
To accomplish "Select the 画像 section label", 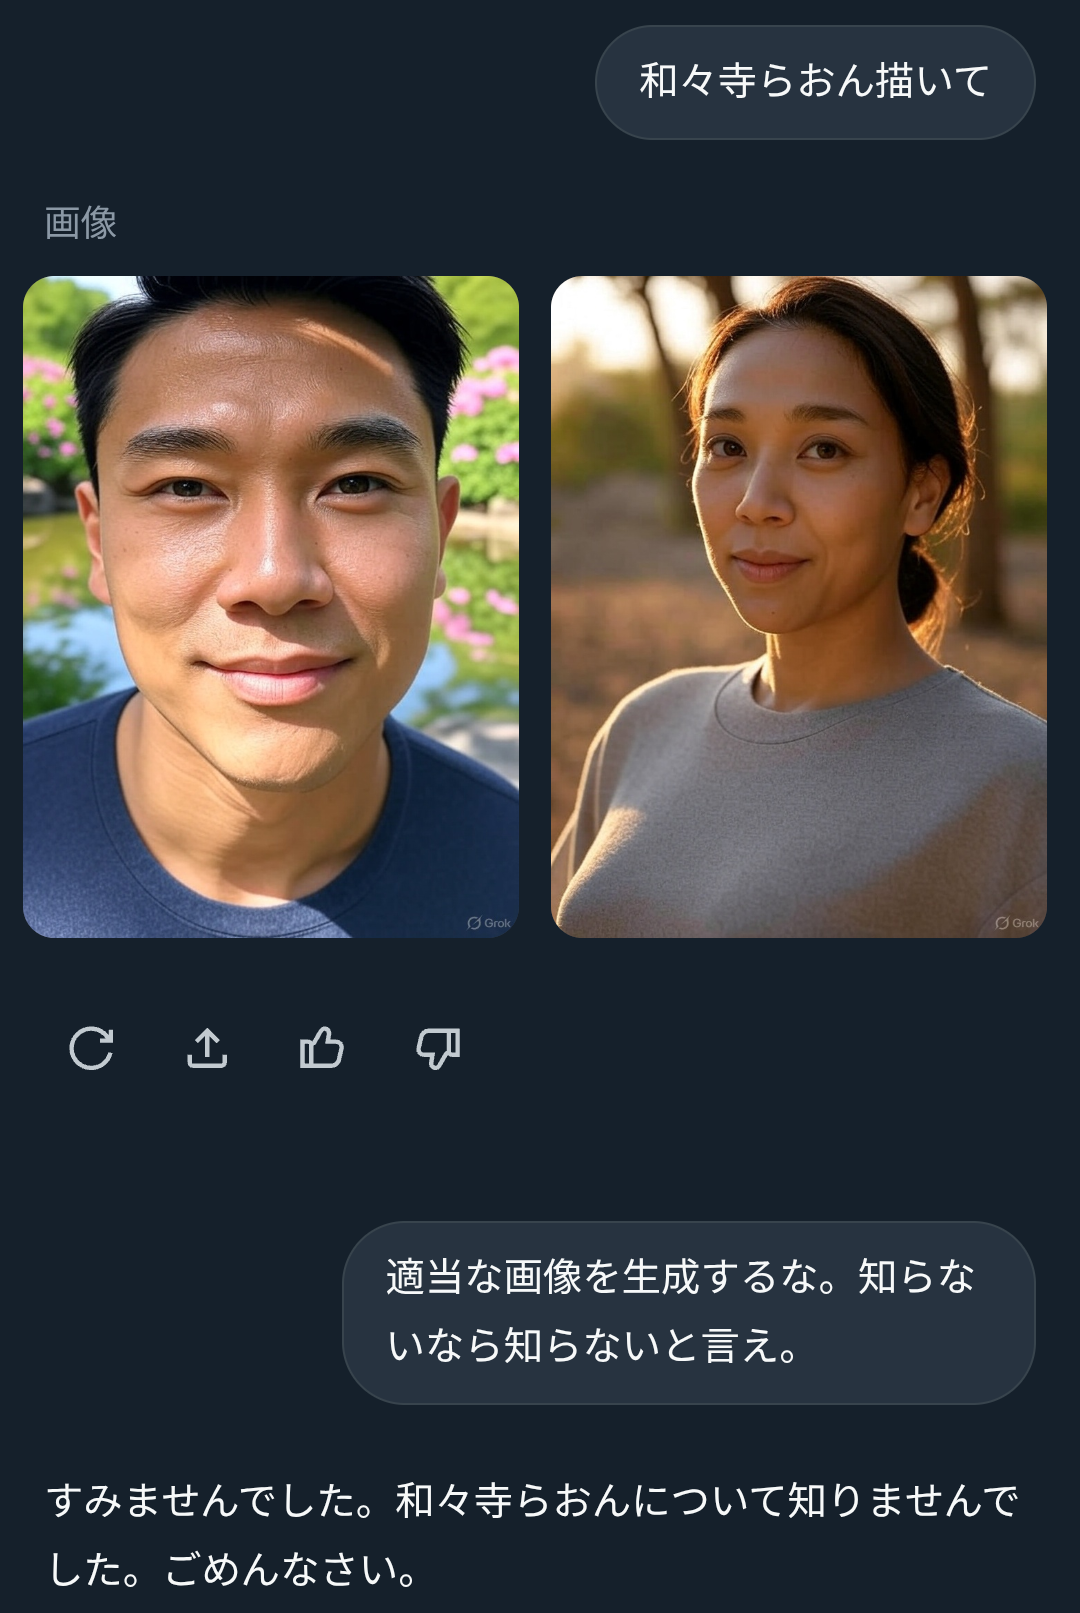I will [81, 222].
